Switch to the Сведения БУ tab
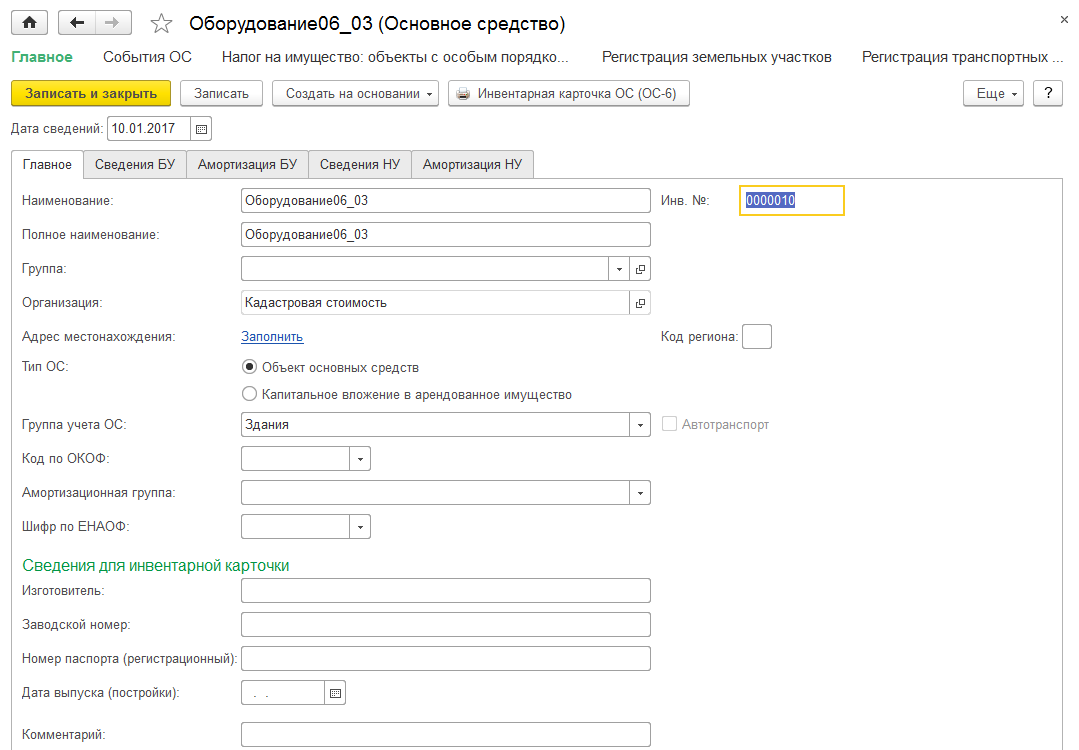This screenshot has width=1079, height=750. (134, 165)
